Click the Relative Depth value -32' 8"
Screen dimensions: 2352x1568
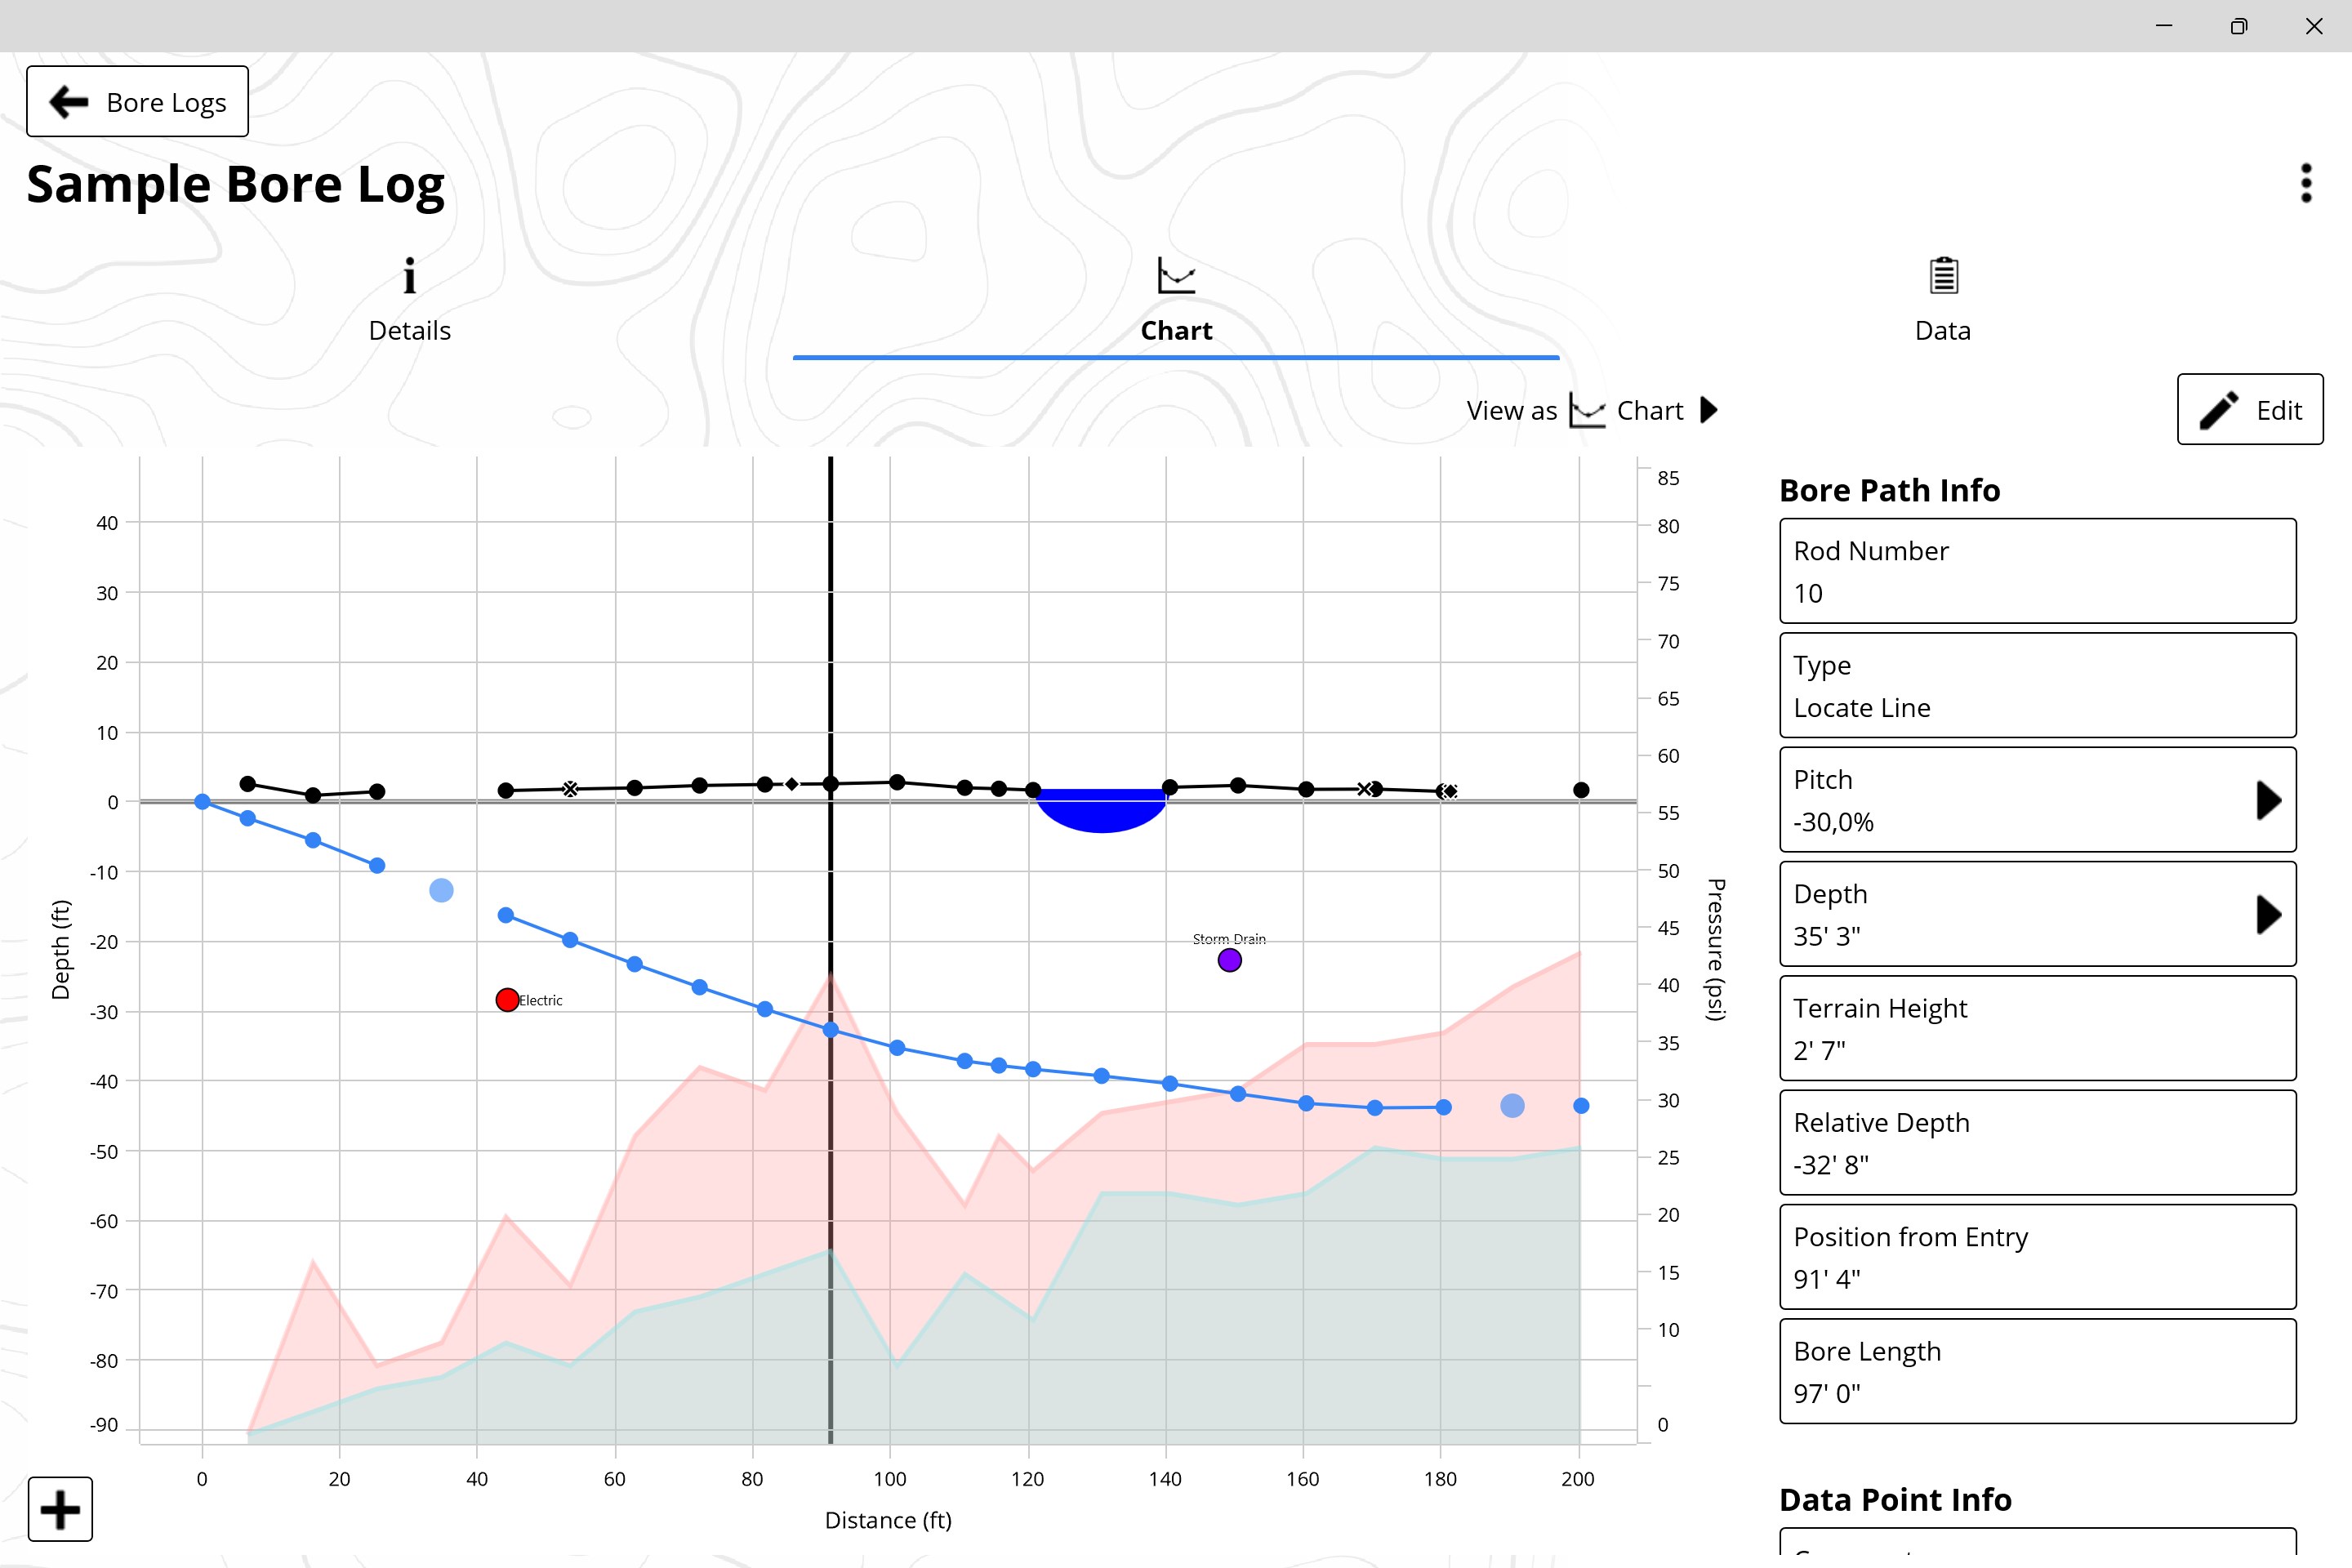(1830, 1165)
